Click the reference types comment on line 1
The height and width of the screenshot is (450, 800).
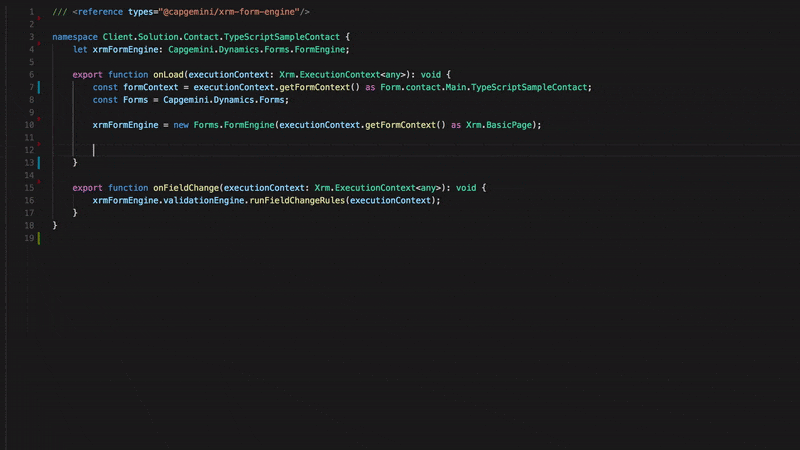pos(181,12)
